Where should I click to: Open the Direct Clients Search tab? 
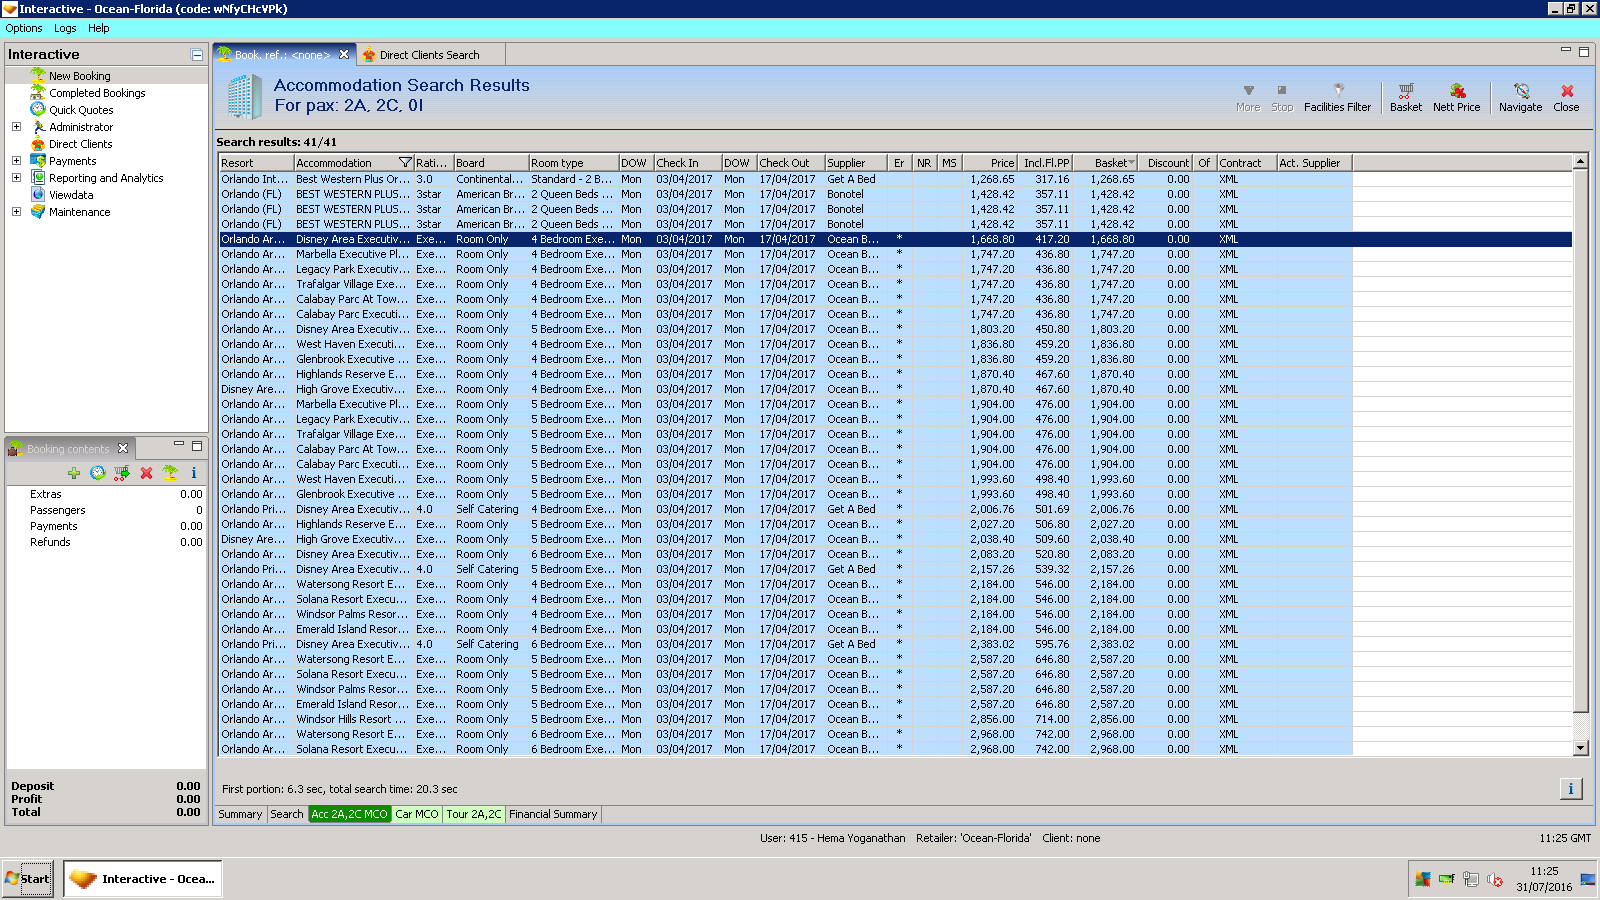[428, 55]
